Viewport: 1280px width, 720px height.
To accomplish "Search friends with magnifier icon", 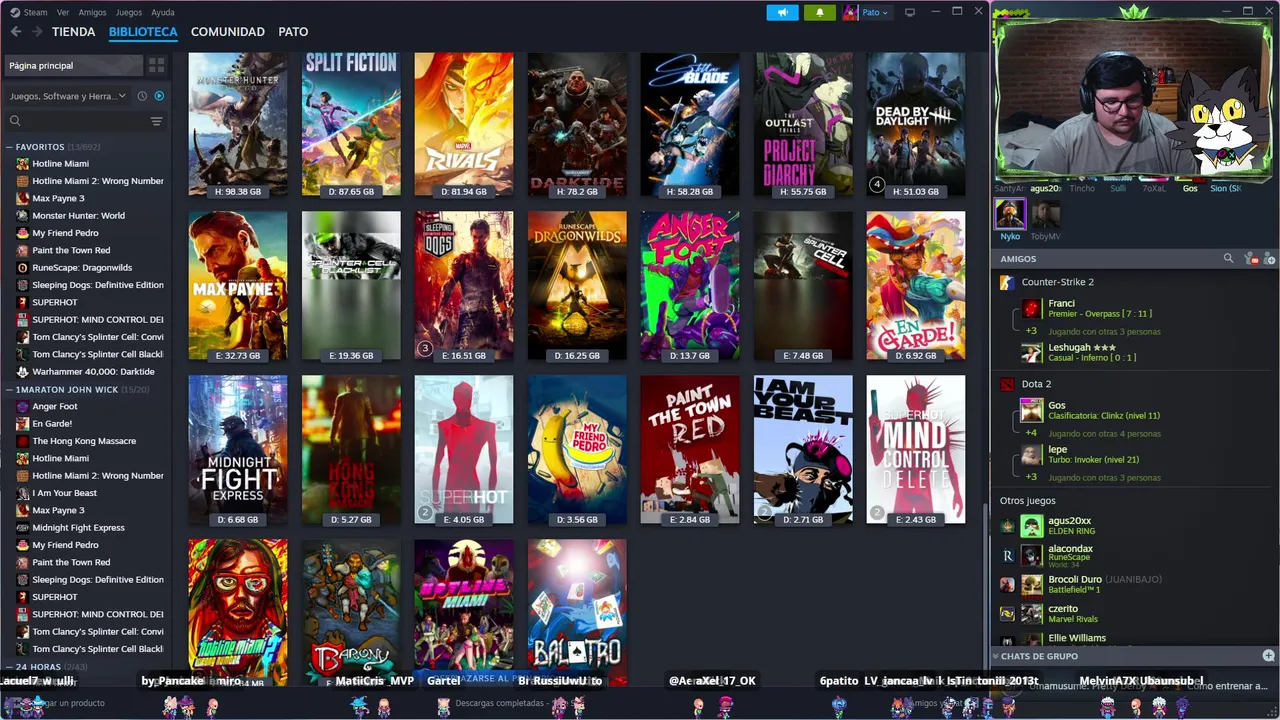I will 1228,259.
